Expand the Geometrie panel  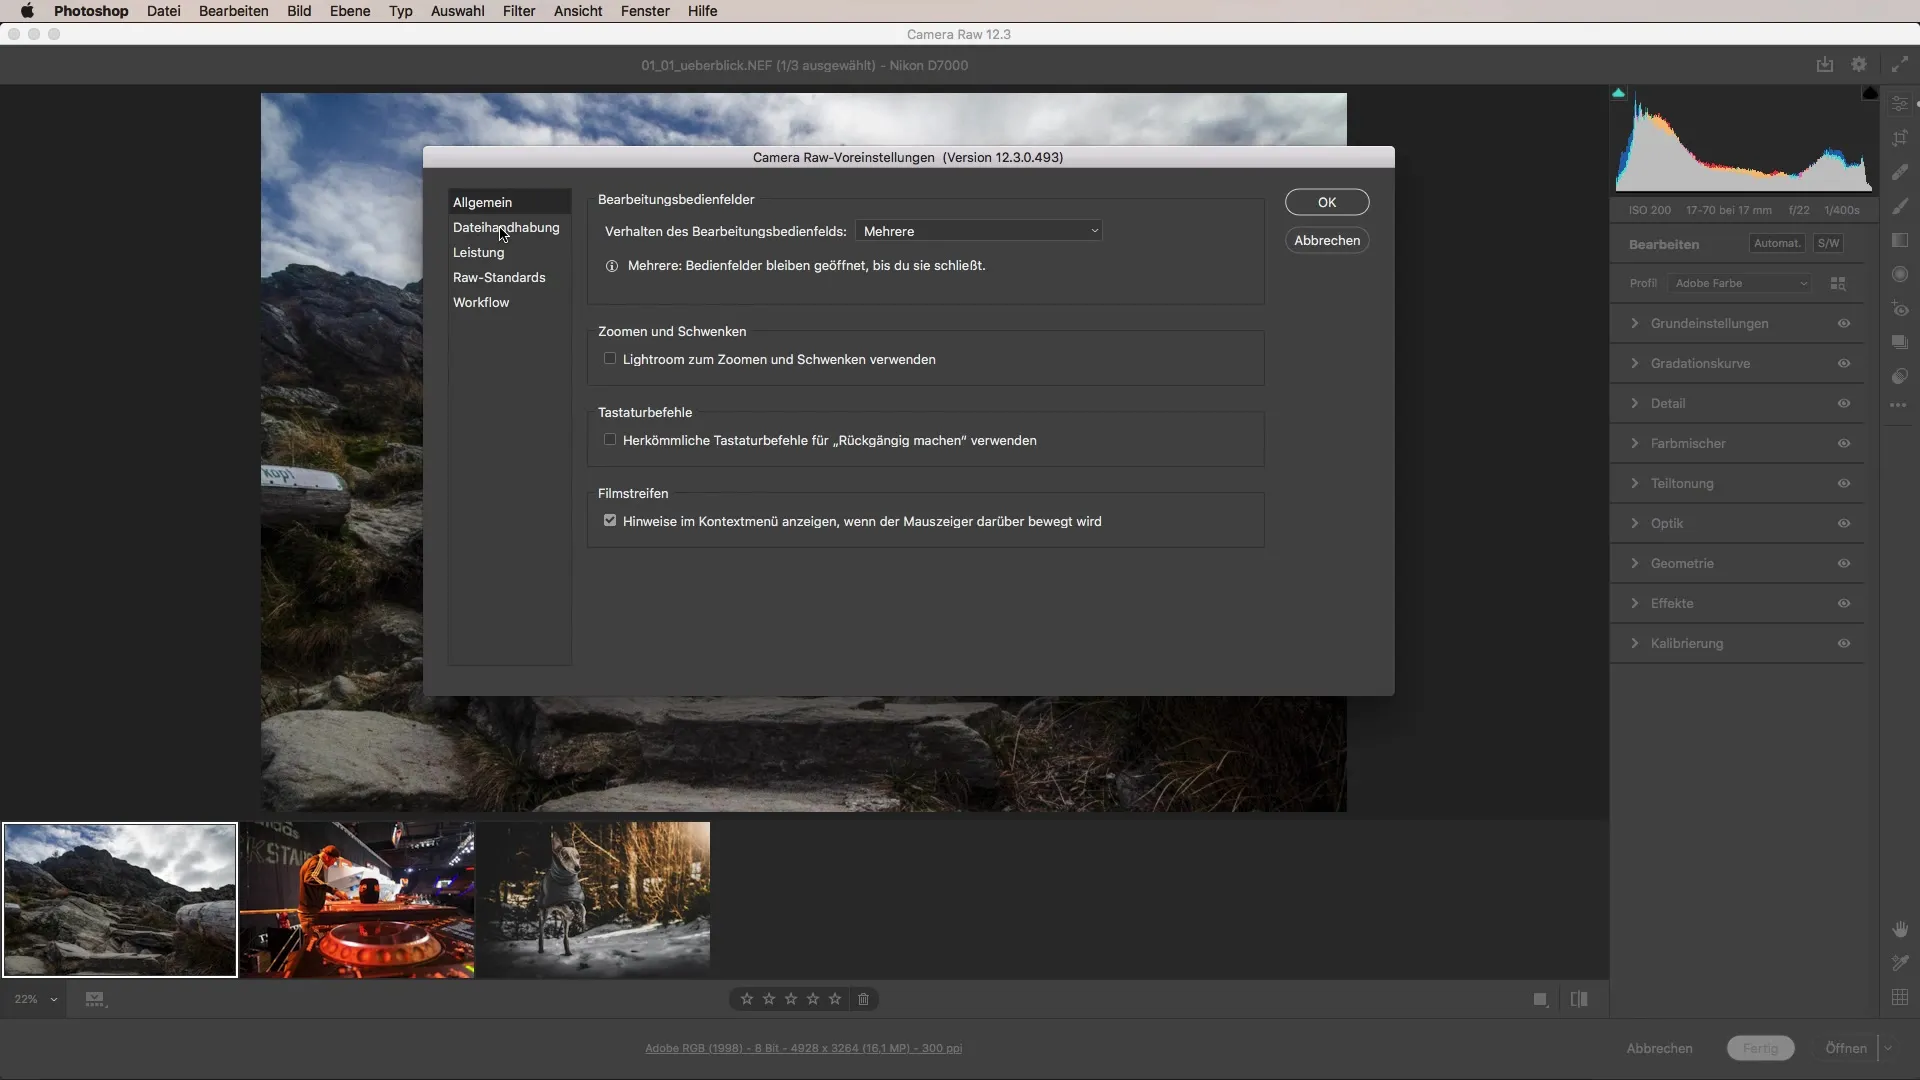click(x=1635, y=563)
